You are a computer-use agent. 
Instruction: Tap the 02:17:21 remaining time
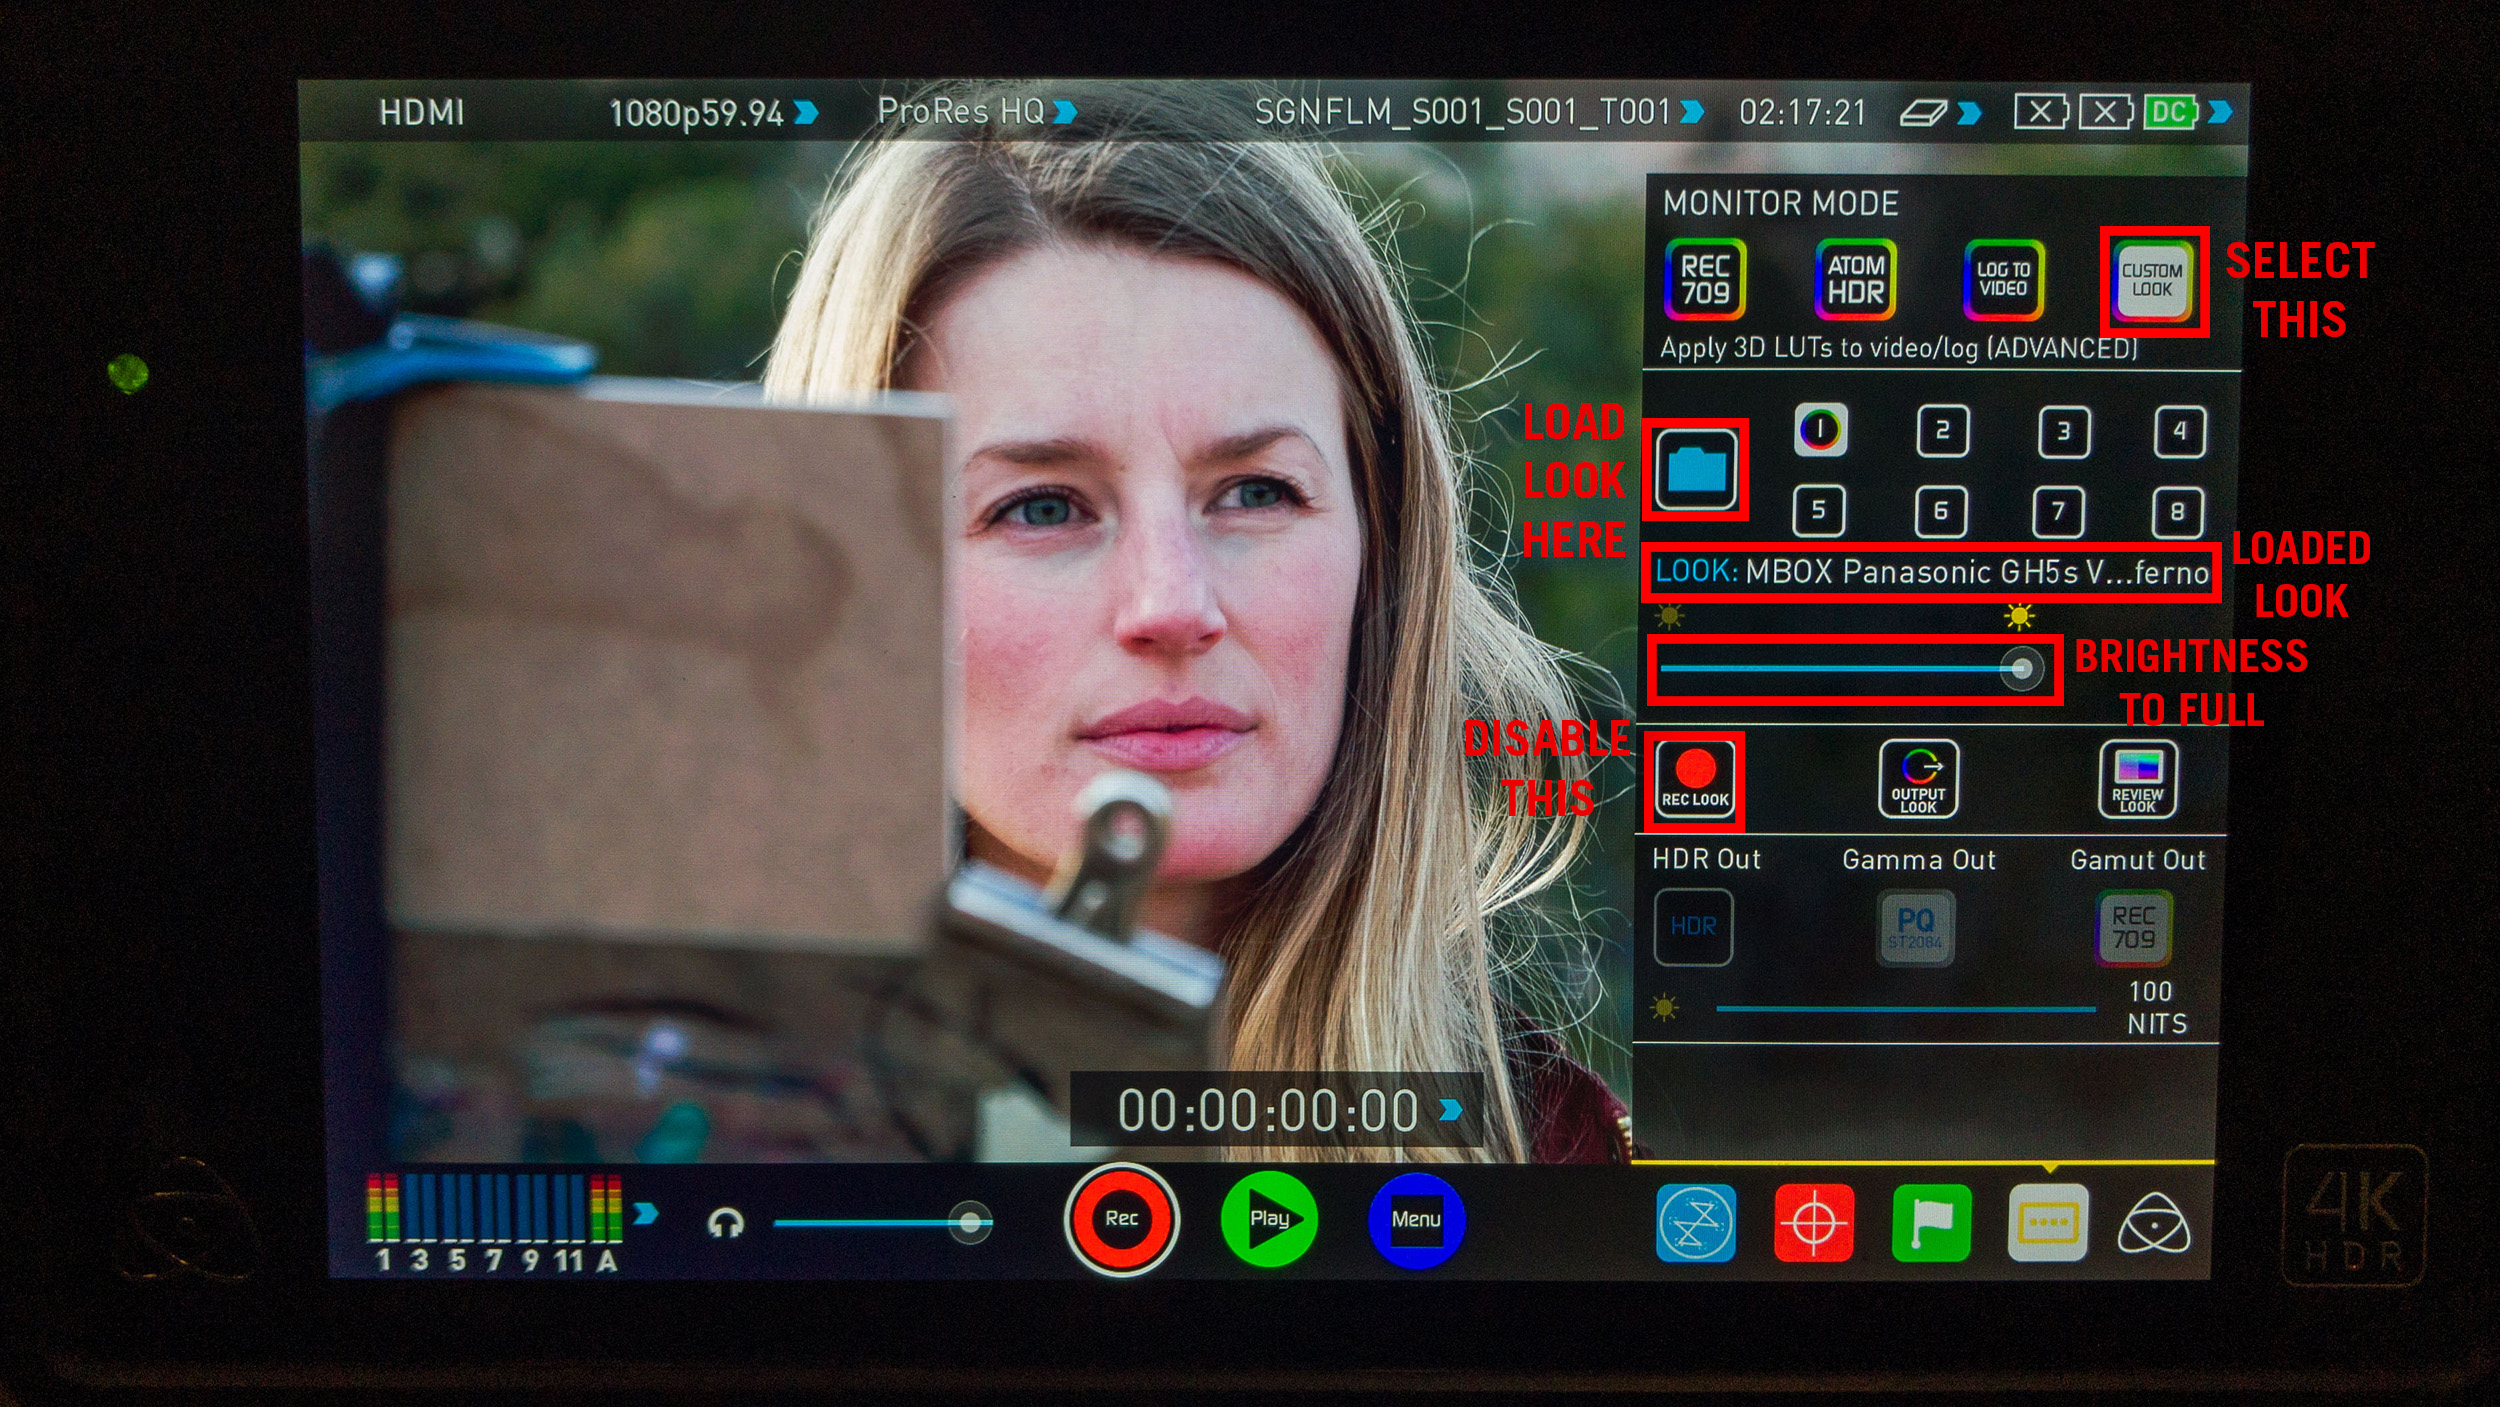(1802, 112)
